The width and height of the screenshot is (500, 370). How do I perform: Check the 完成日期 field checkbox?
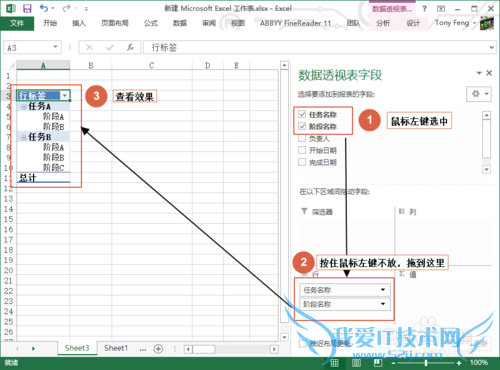point(302,162)
